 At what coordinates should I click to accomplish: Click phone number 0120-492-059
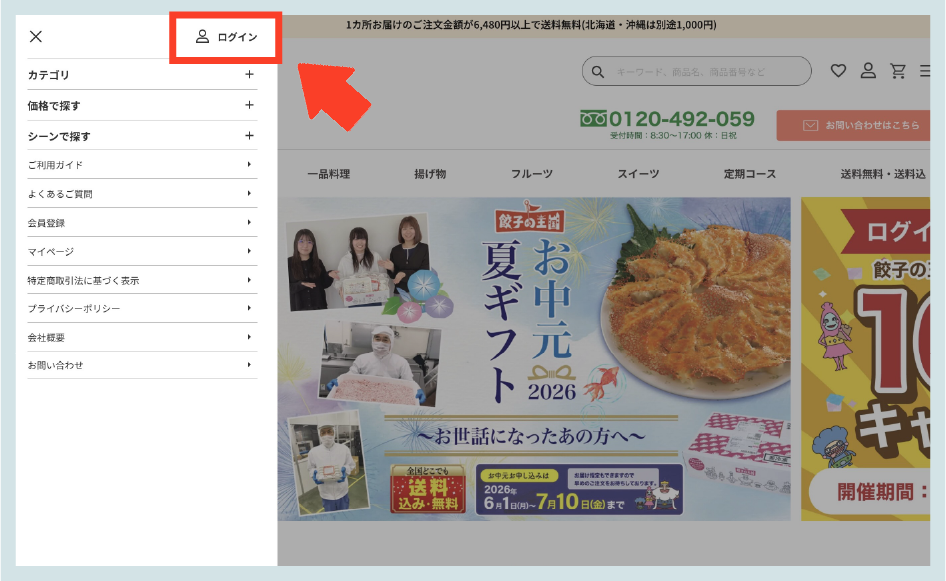682,119
